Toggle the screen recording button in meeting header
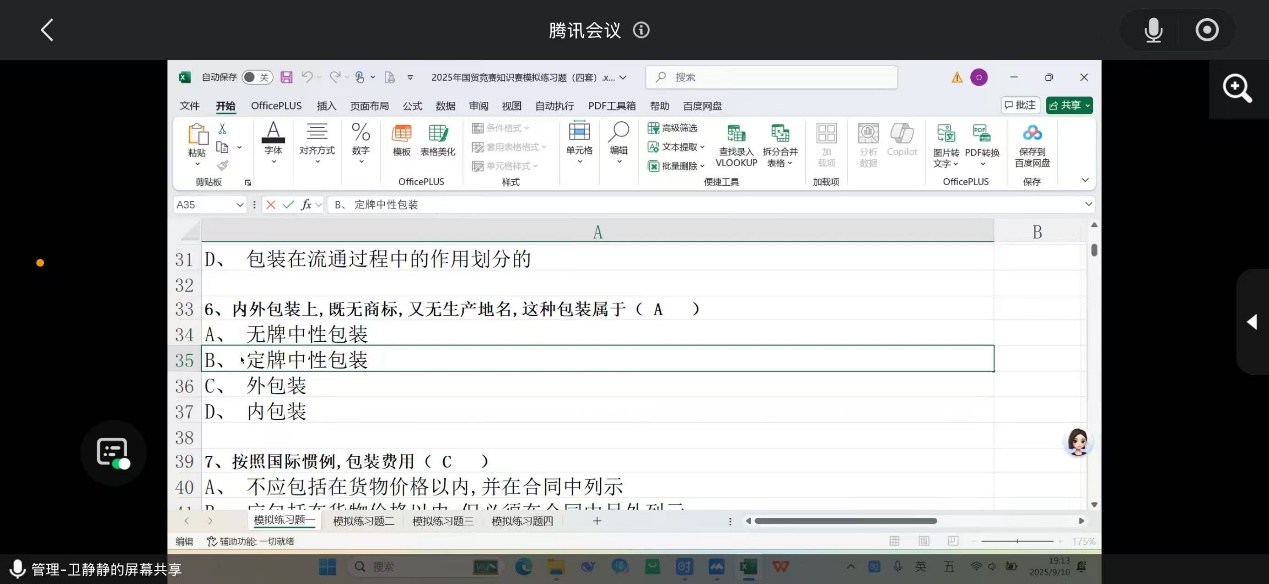The image size is (1269, 584). coord(1207,30)
